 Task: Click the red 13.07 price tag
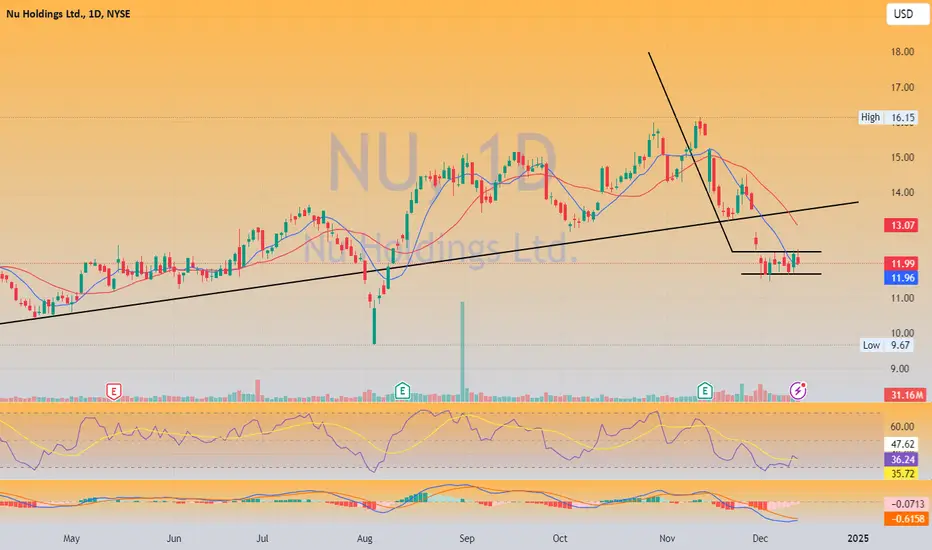click(902, 225)
